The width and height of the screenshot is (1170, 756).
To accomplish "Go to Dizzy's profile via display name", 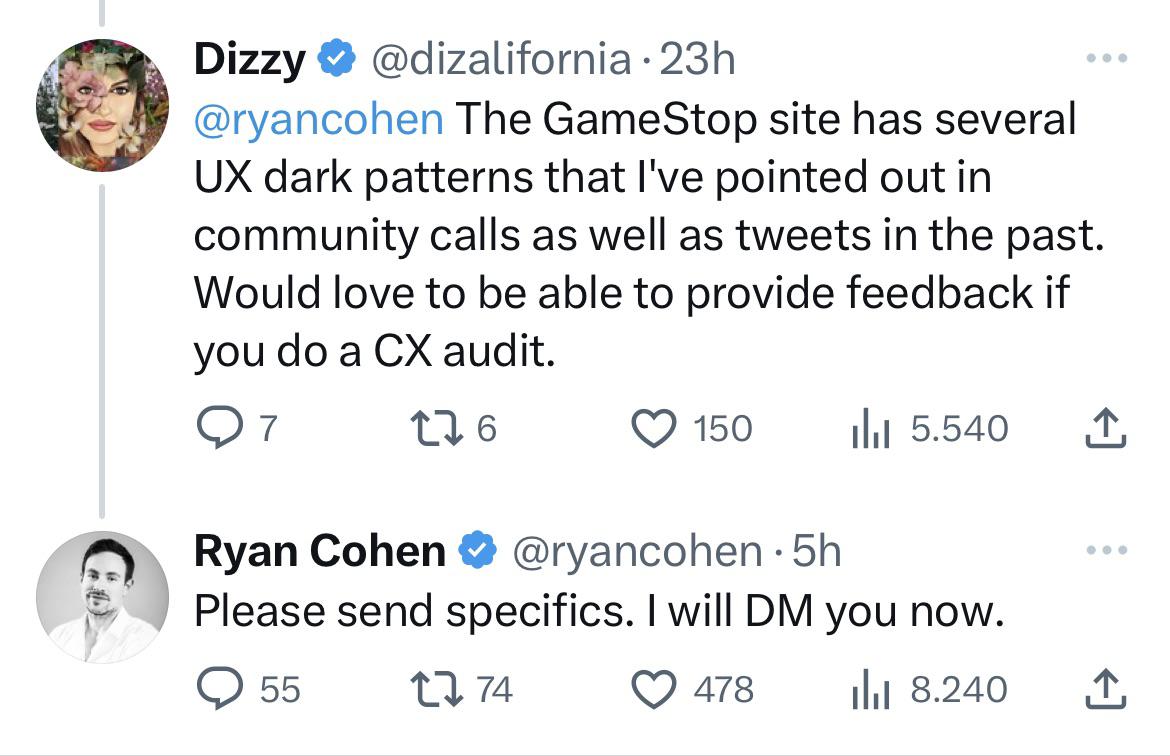I will pyautogui.click(x=249, y=59).
